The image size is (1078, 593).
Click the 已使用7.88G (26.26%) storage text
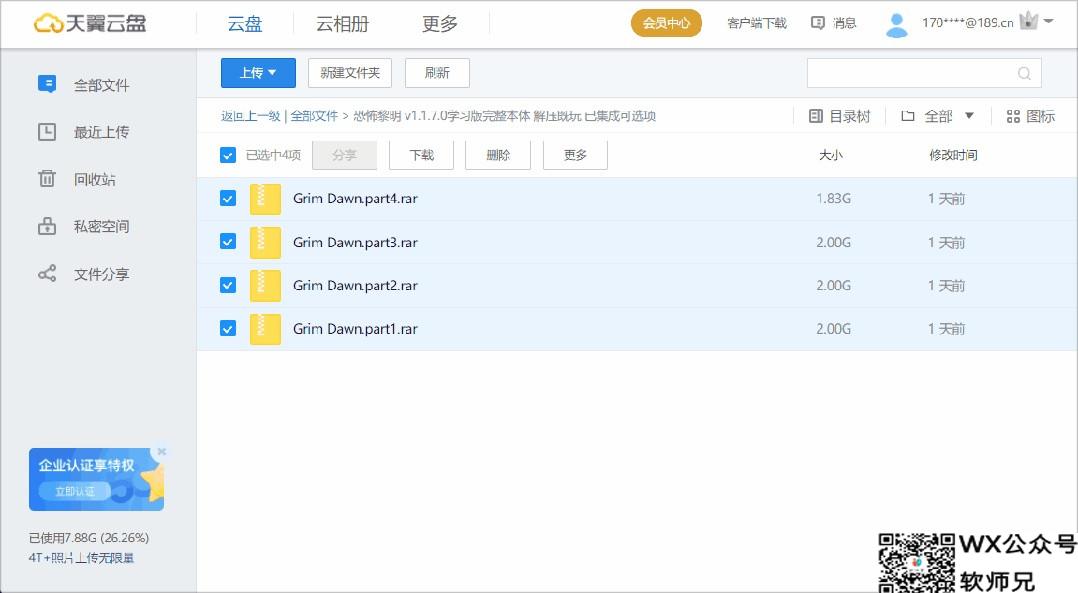coord(89,537)
